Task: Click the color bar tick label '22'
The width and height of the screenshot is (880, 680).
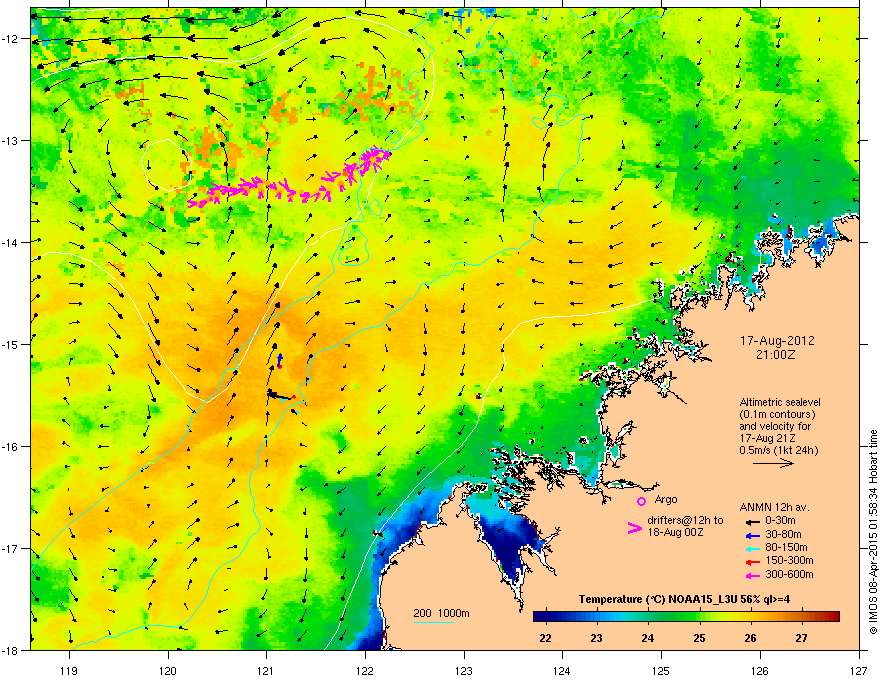Action: (x=545, y=638)
